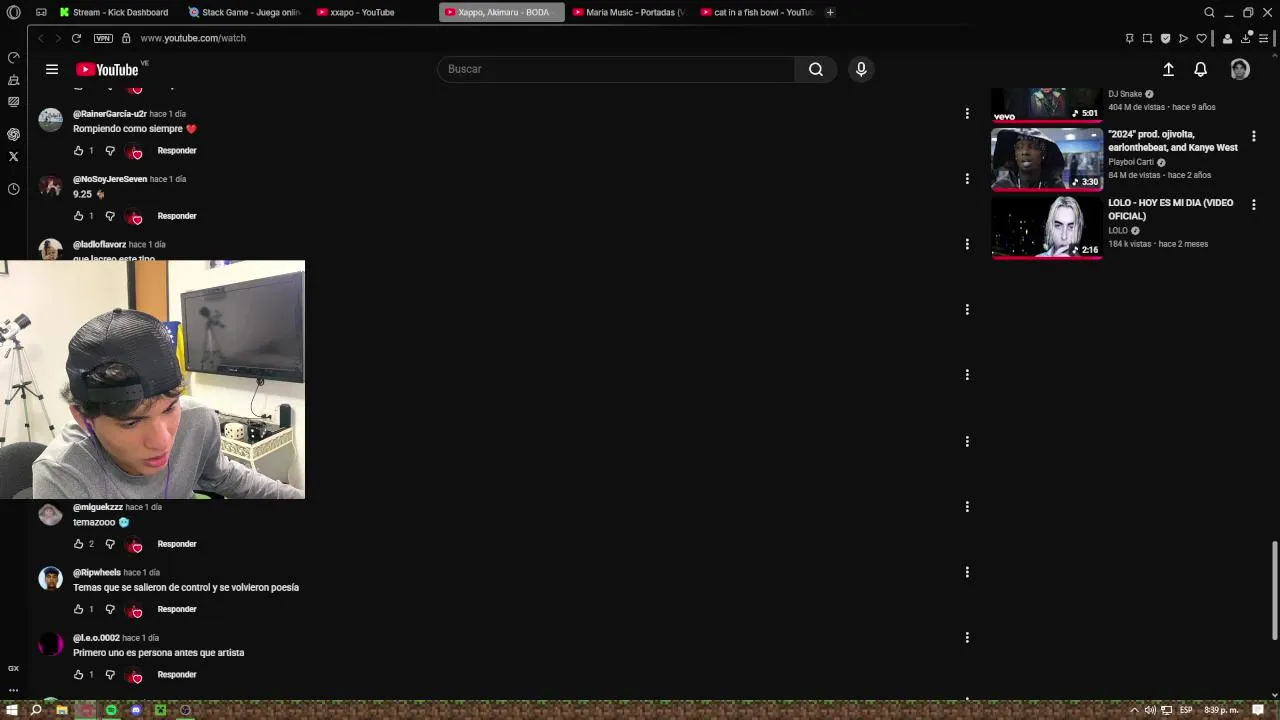Open options menu for @NoSoyJereSeven comment
The height and width of the screenshot is (720, 1280).
tap(967, 178)
